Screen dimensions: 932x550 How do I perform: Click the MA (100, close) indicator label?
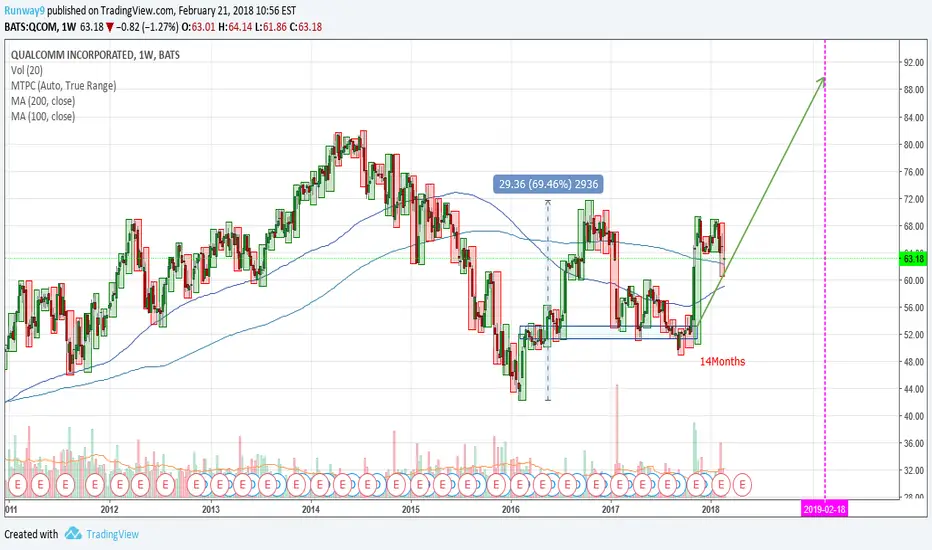(43, 117)
